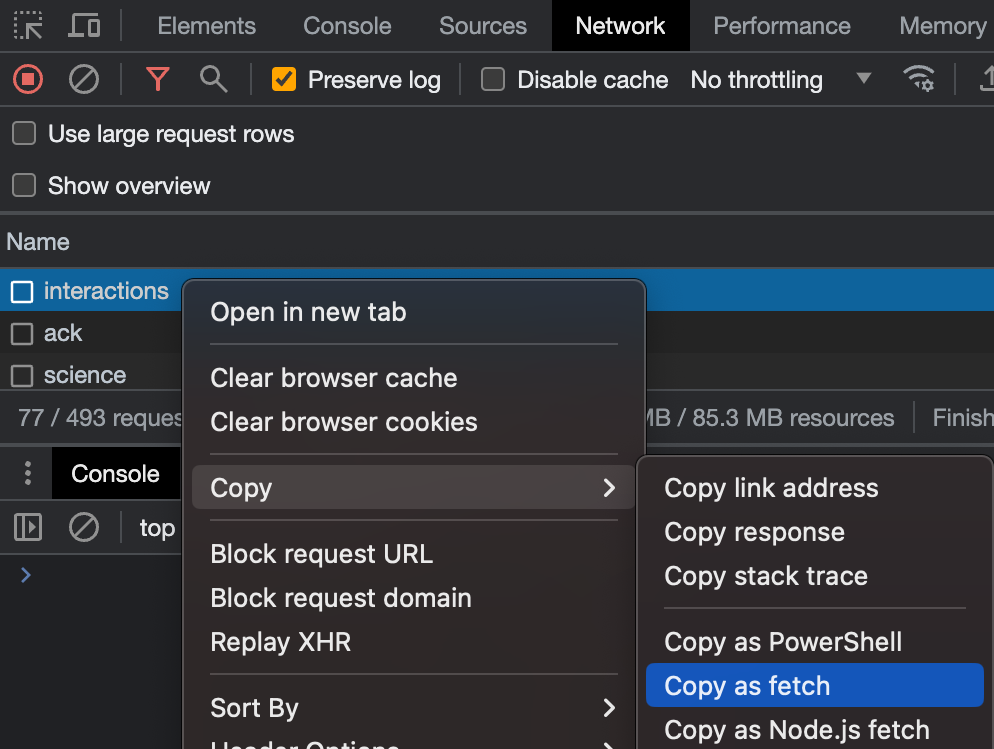
Task: Check the interactions request checkbox
Action: pos(22,291)
